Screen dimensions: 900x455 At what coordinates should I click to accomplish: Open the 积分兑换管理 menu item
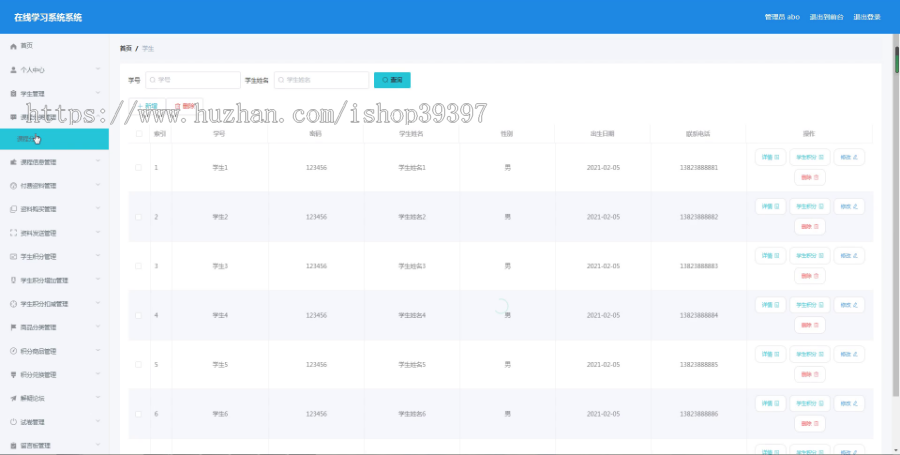pos(55,375)
